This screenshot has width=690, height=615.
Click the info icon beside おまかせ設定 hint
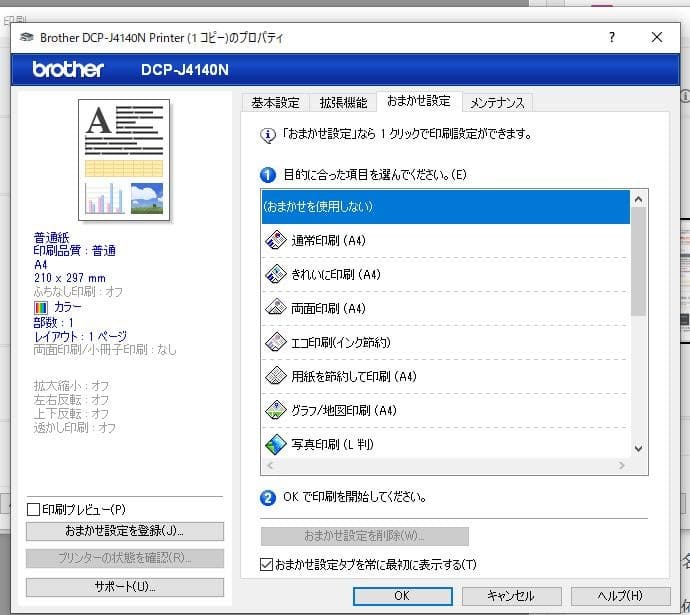[268, 135]
